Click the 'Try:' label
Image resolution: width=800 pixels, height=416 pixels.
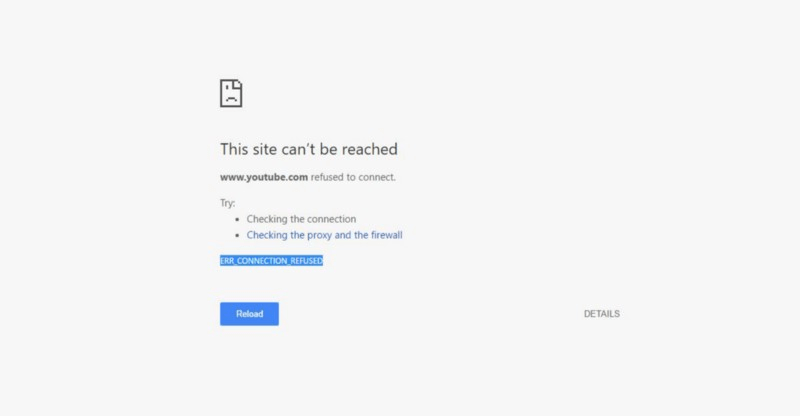[x=228, y=203]
